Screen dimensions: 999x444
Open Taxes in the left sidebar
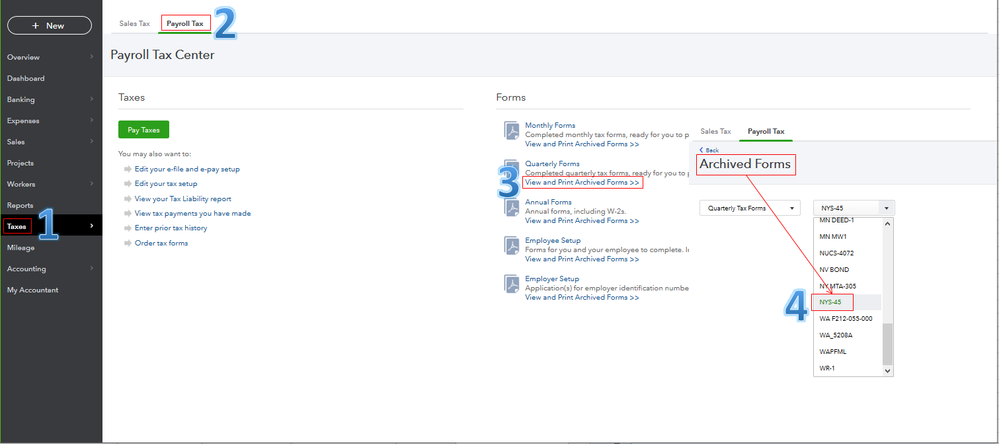[18, 227]
